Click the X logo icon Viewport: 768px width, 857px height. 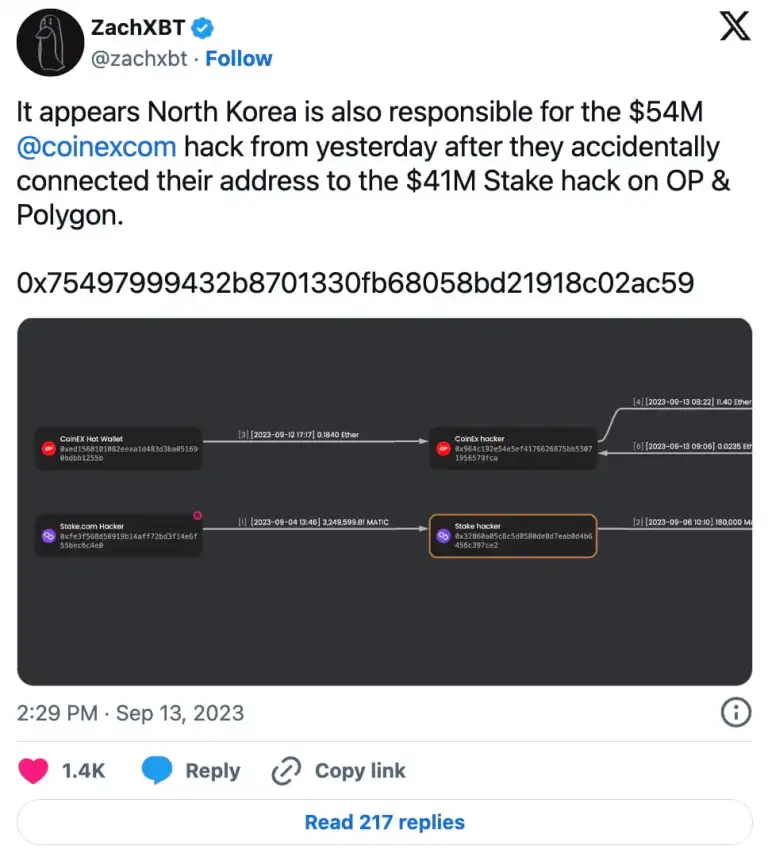click(x=735, y=27)
